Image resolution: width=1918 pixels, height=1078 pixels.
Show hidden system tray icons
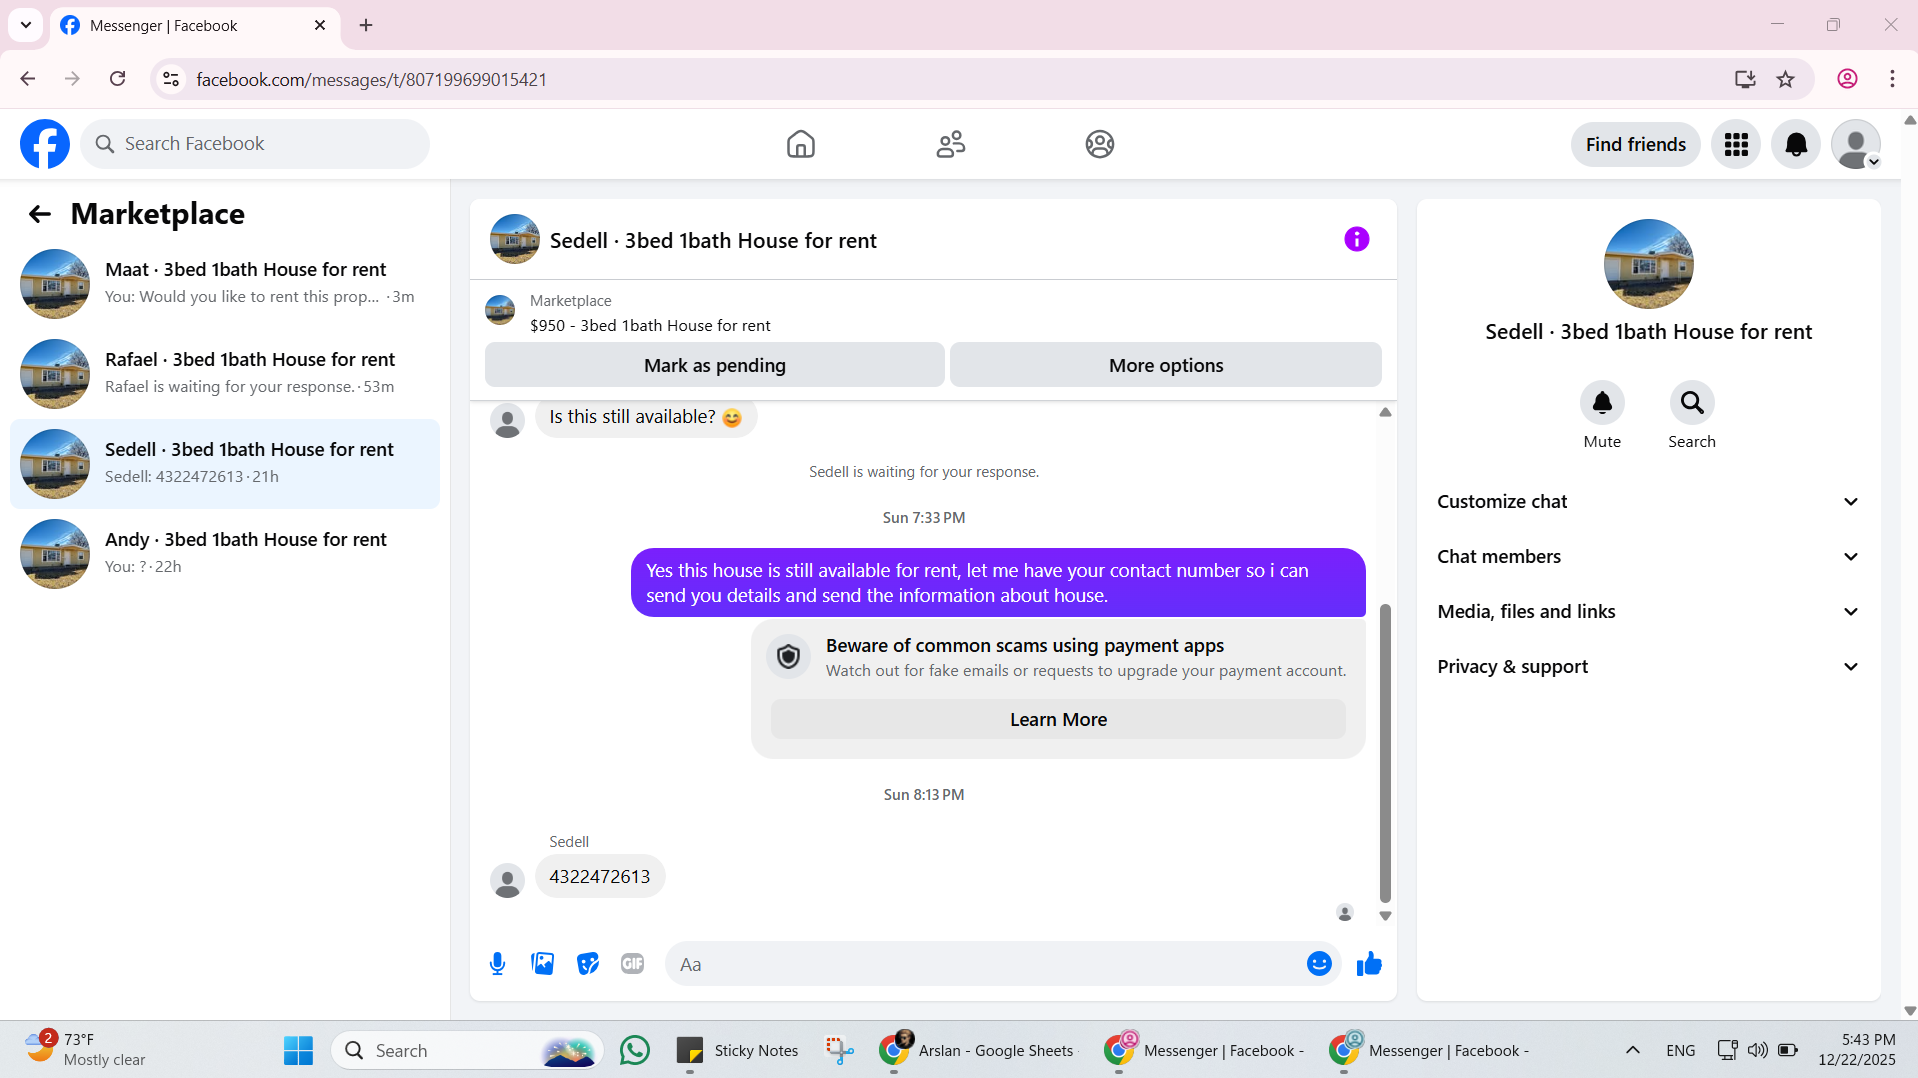(1632, 1050)
